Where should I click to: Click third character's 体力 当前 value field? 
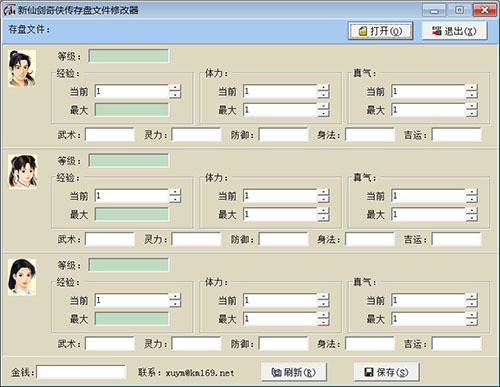(280, 300)
